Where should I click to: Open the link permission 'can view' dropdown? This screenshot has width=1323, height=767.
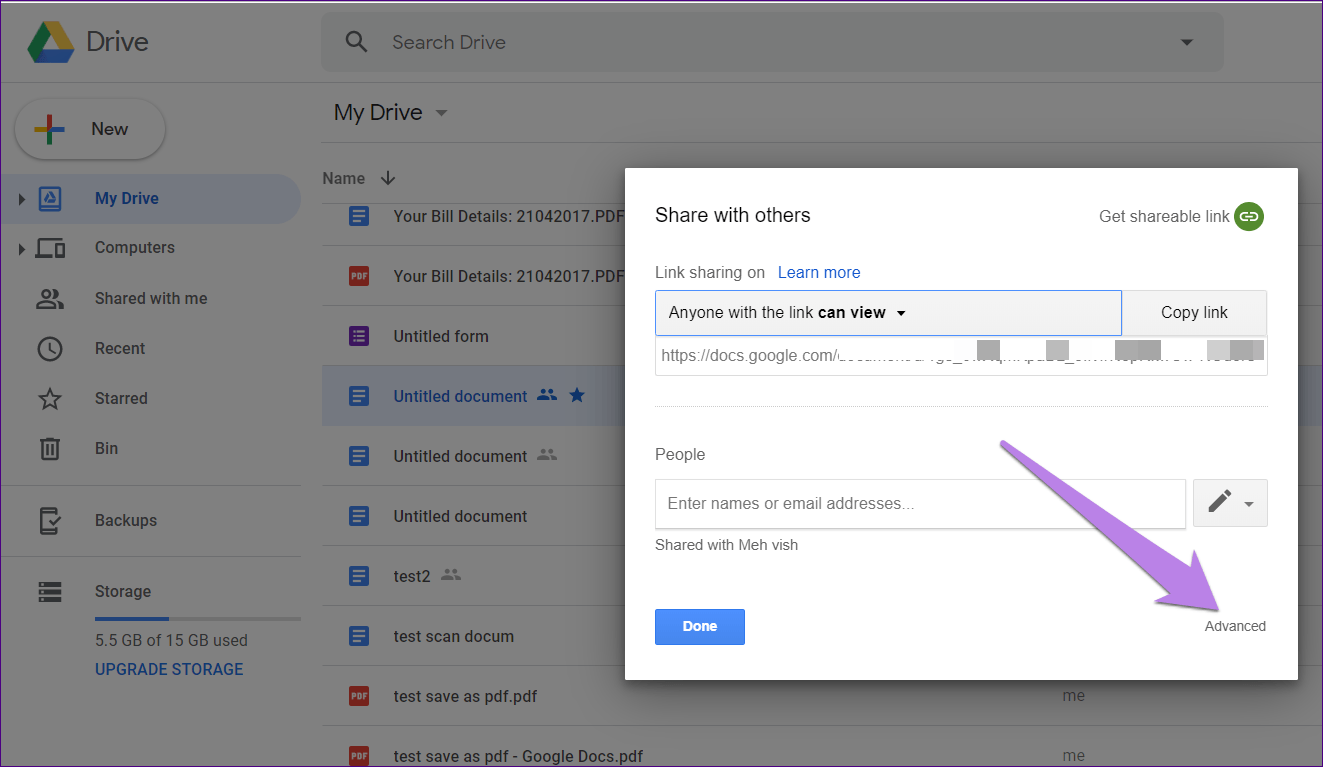(888, 313)
